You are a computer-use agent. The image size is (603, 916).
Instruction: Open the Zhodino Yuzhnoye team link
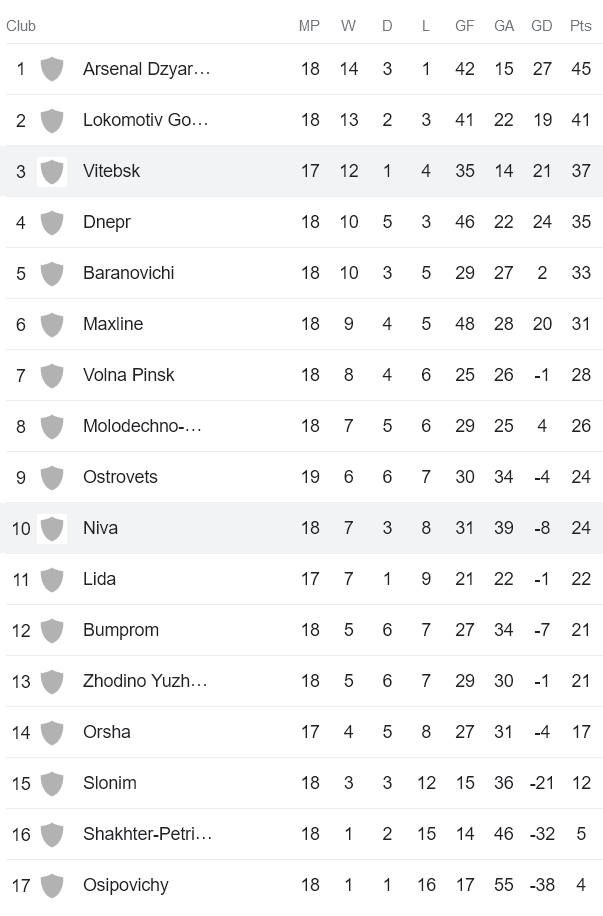145,681
